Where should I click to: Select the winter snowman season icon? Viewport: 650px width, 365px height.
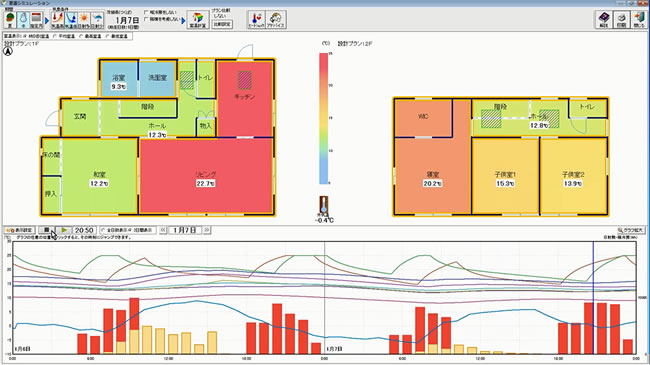23,19
